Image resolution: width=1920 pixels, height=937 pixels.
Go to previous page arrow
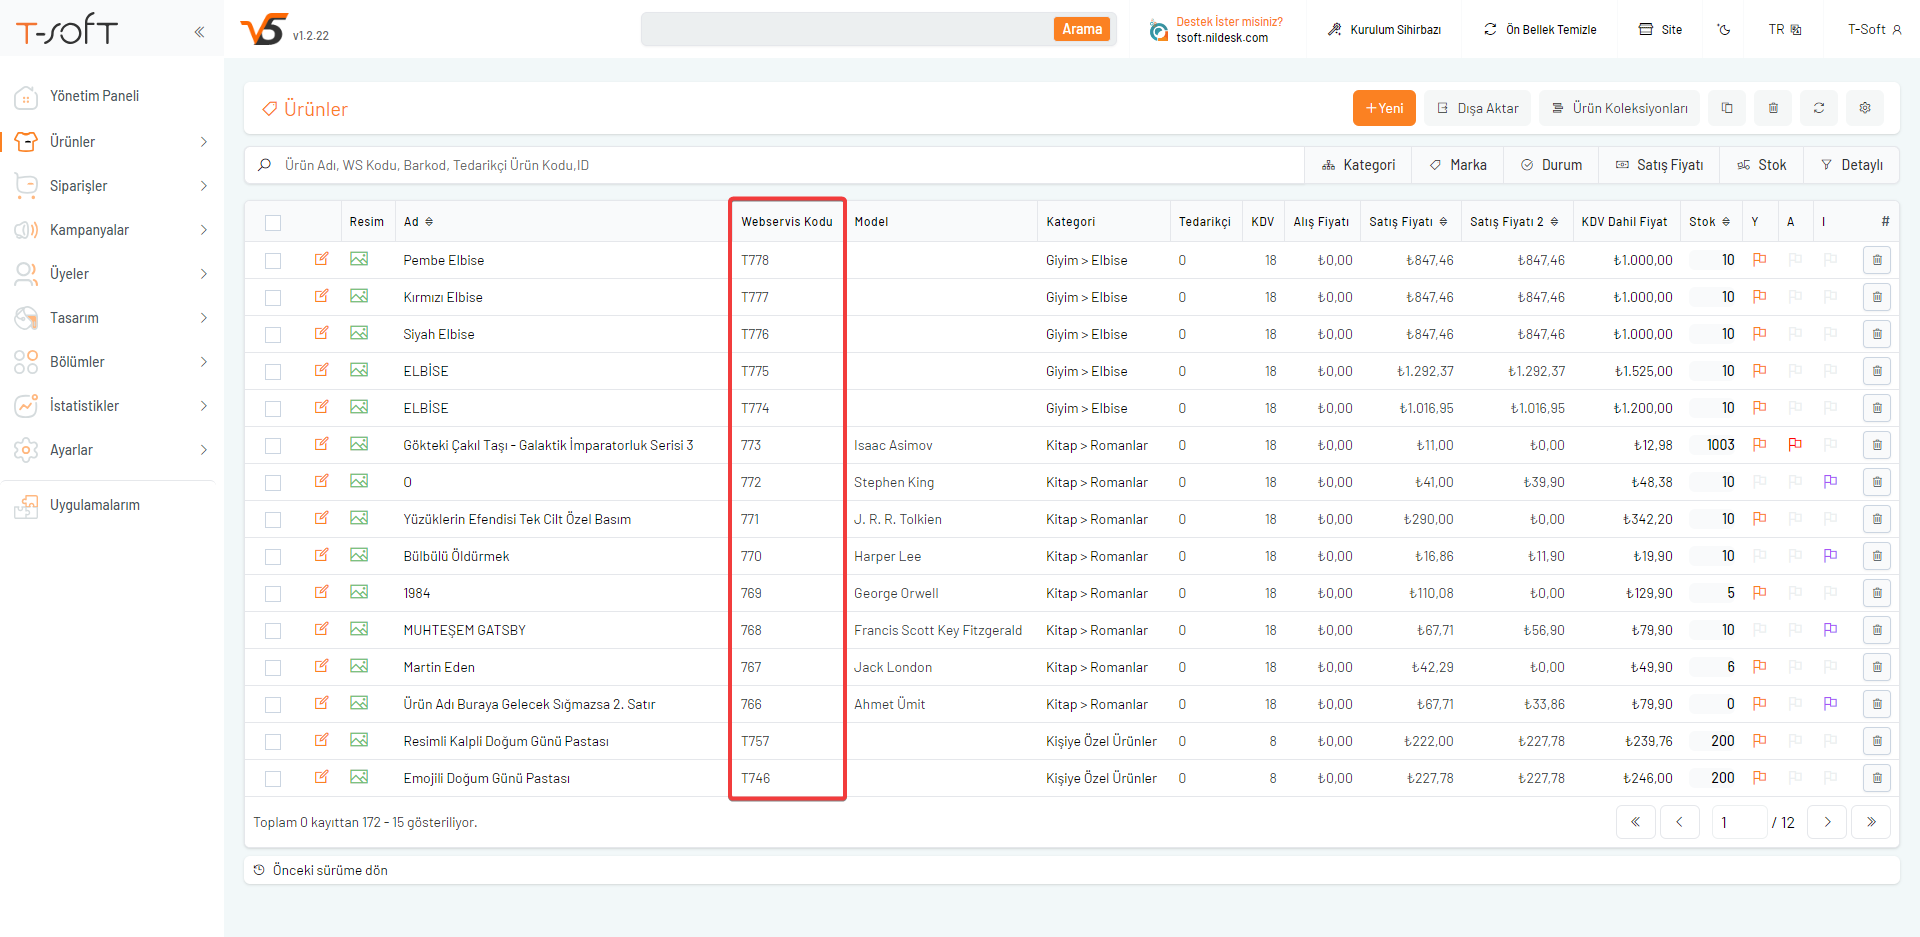coord(1679,822)
